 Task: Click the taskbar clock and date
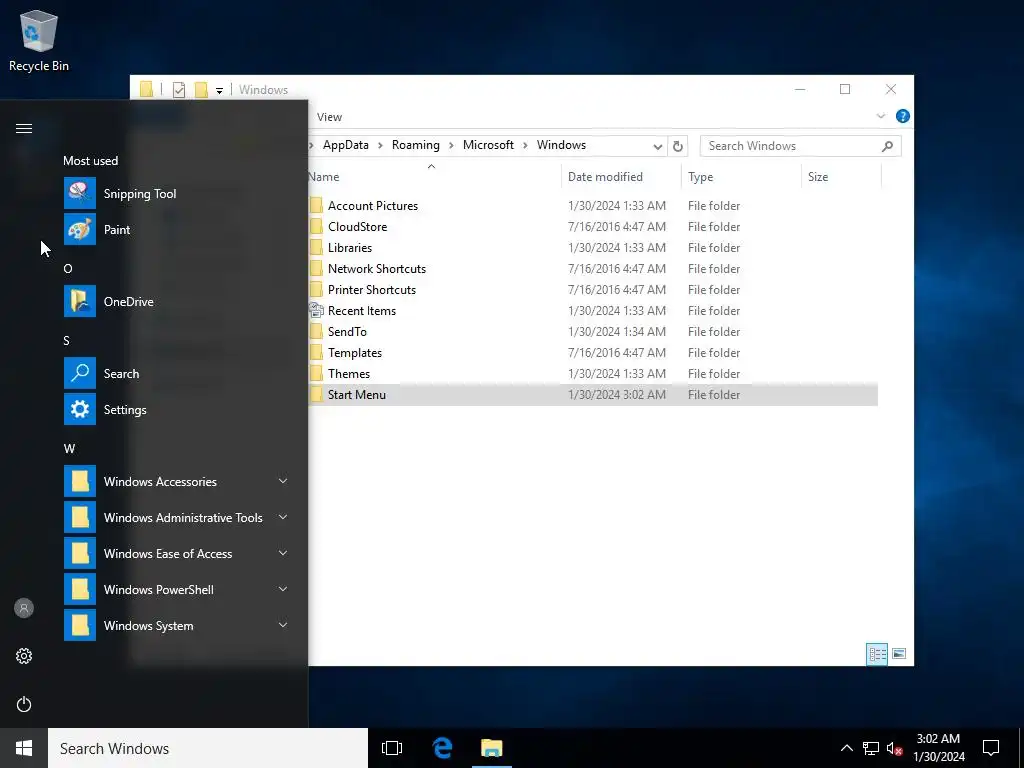pyautogui.click(x=938, y=748)
